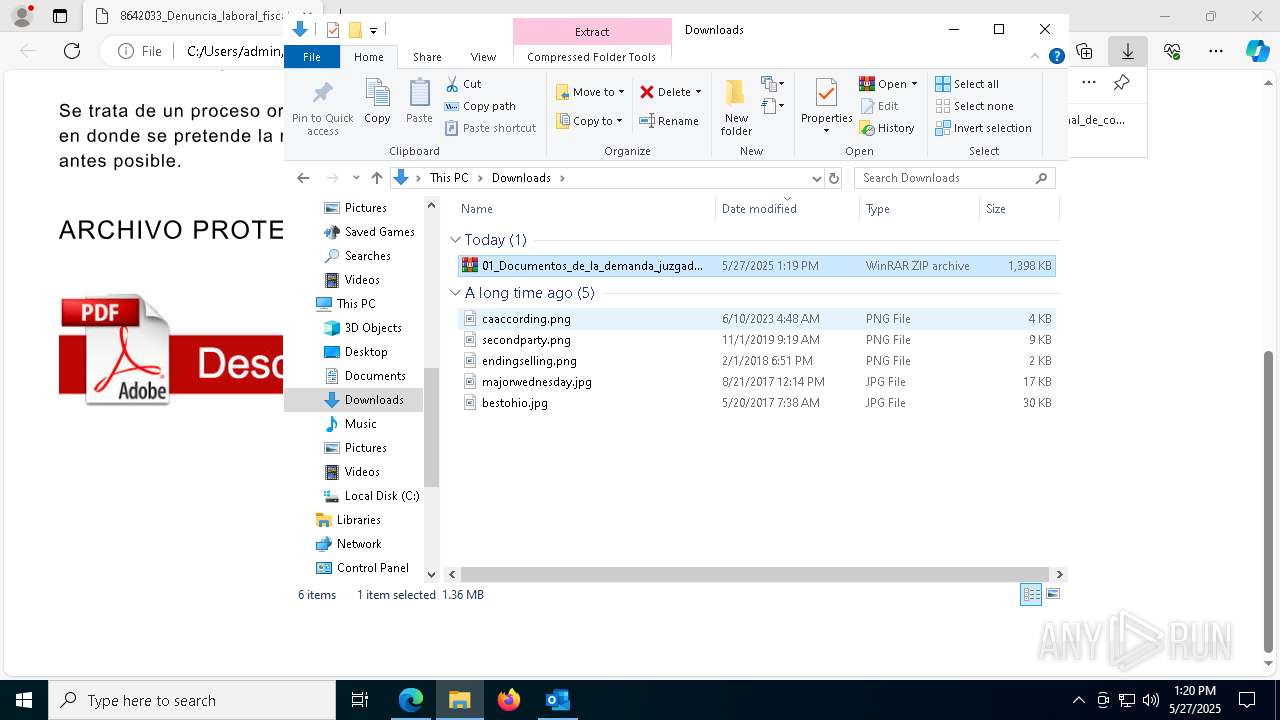Select endingselling.png file
This screenshot has width=1280, height=720.
point(756,361)
